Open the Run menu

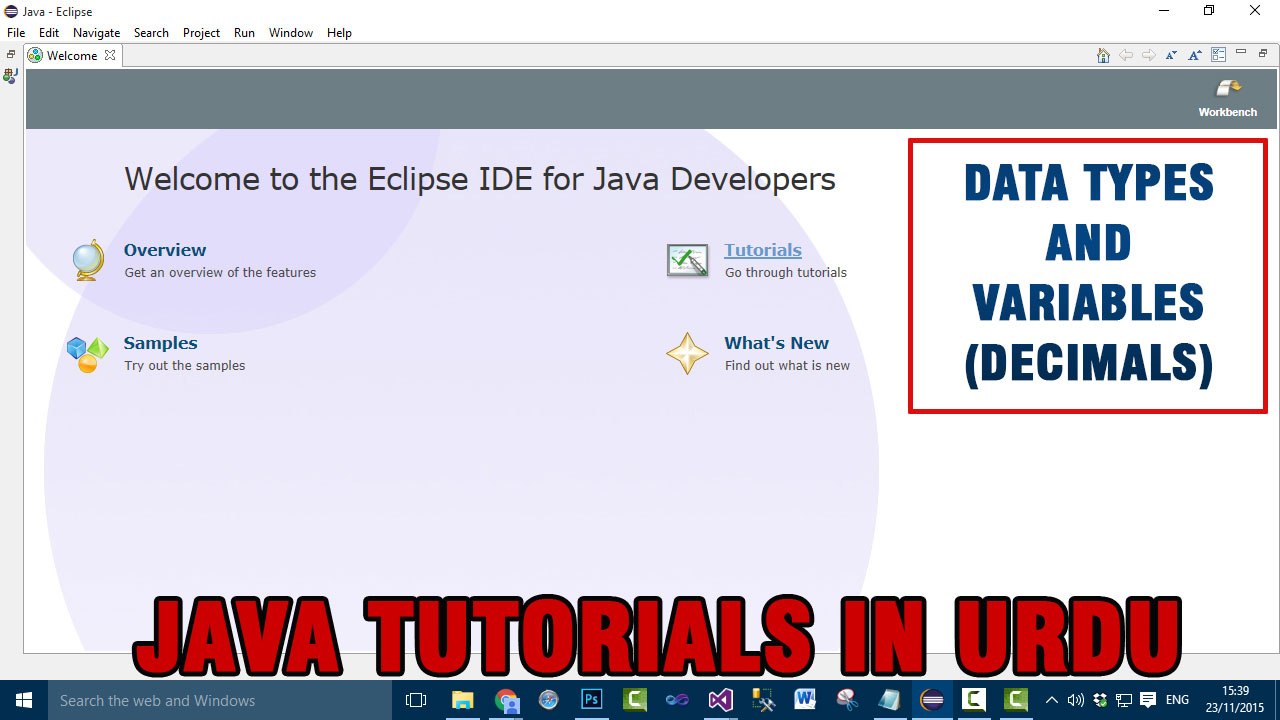(x=244, y=33)
